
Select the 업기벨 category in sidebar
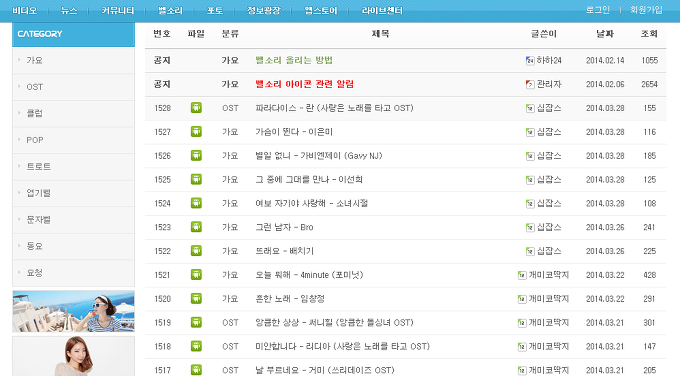pos(38,193)
